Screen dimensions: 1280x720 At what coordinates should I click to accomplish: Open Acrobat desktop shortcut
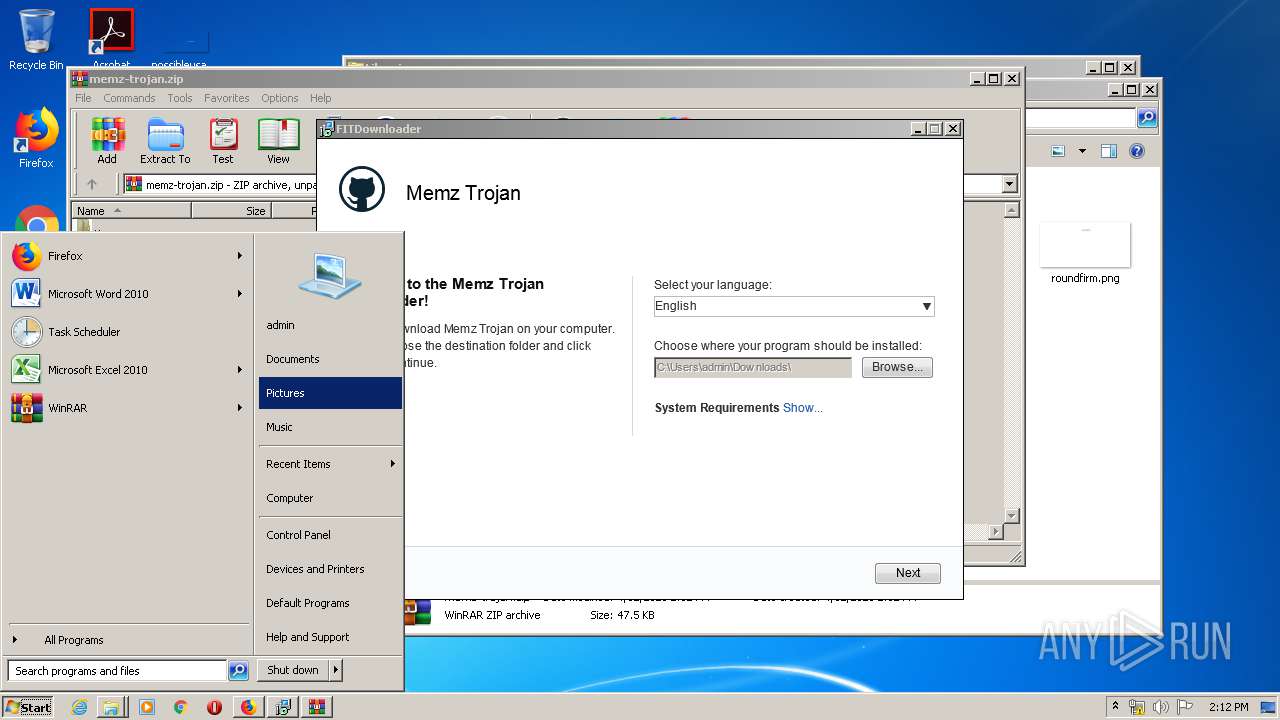click(112, 37)
